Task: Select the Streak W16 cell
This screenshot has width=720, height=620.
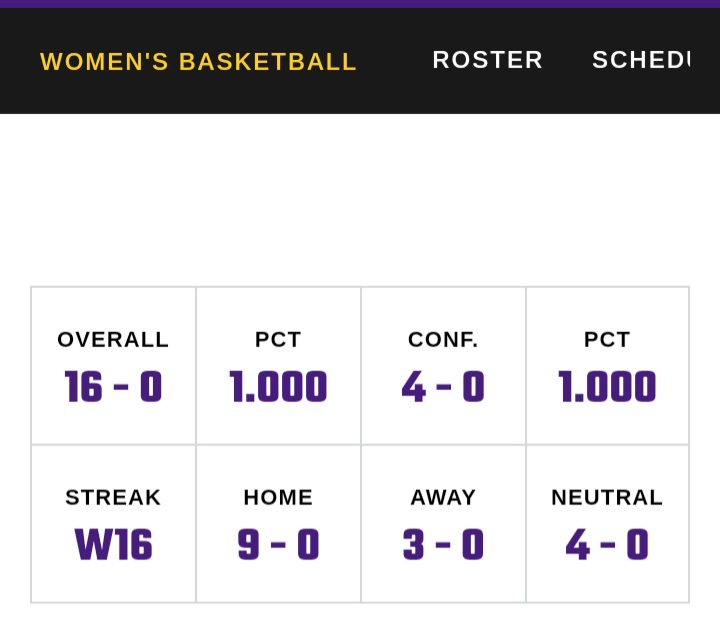Action: point(113,524)
